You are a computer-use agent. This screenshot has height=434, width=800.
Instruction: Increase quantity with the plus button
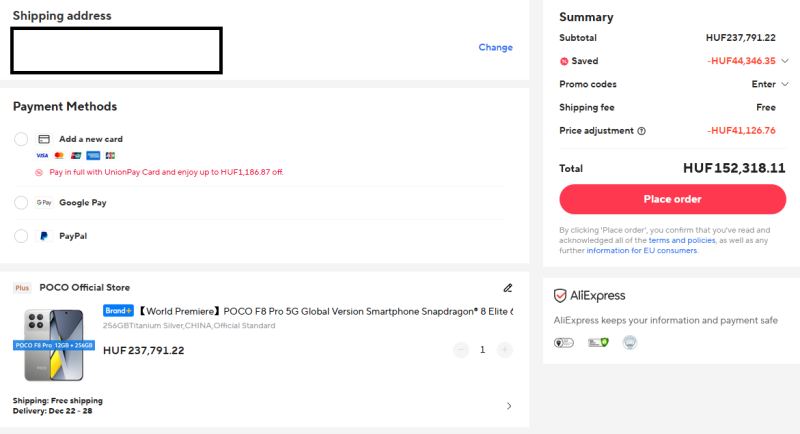tap(505, 349)
